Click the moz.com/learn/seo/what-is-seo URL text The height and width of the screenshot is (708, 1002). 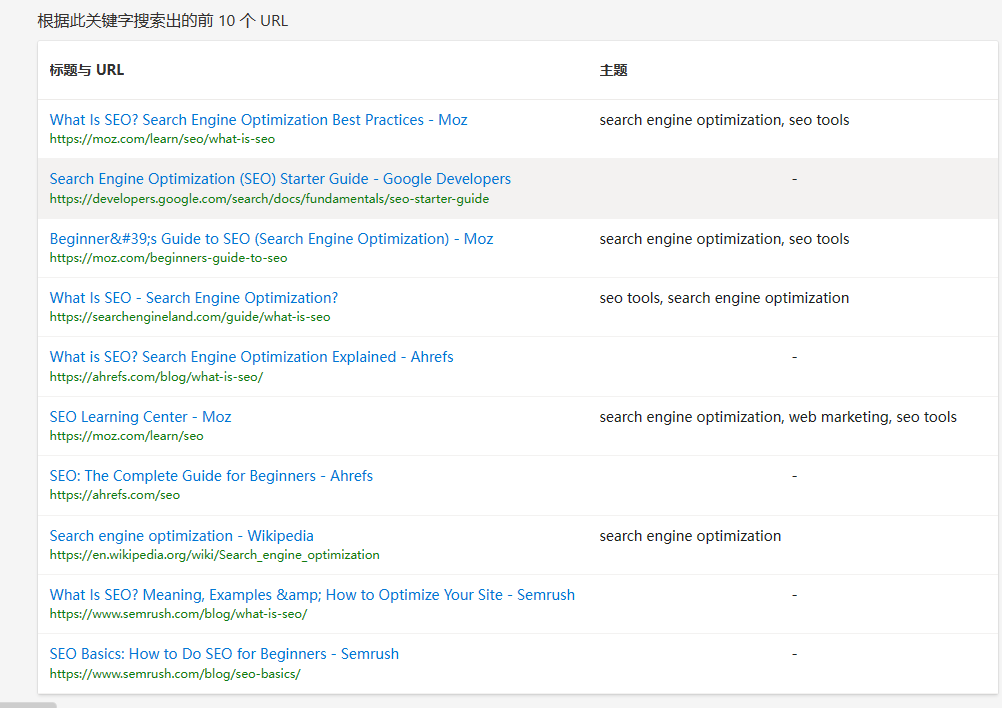click(162, 139)
